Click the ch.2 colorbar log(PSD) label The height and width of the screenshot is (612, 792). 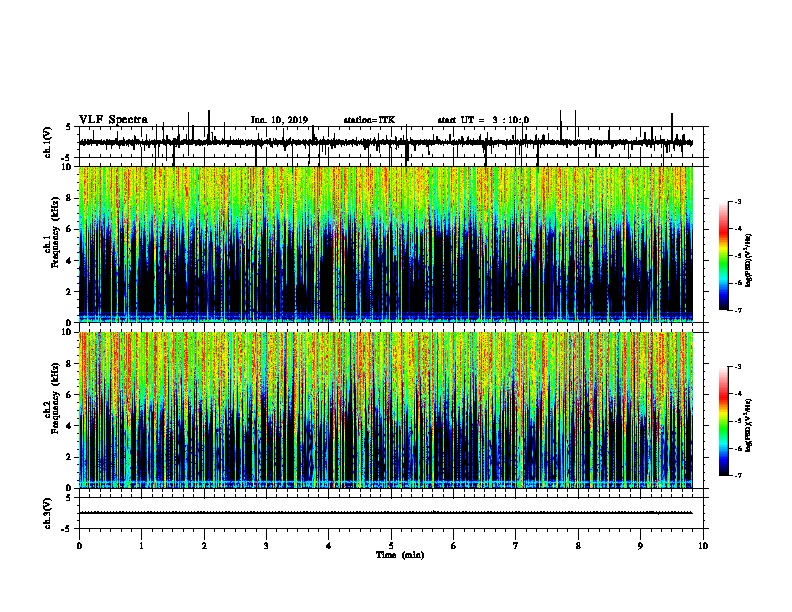point(748,426)
